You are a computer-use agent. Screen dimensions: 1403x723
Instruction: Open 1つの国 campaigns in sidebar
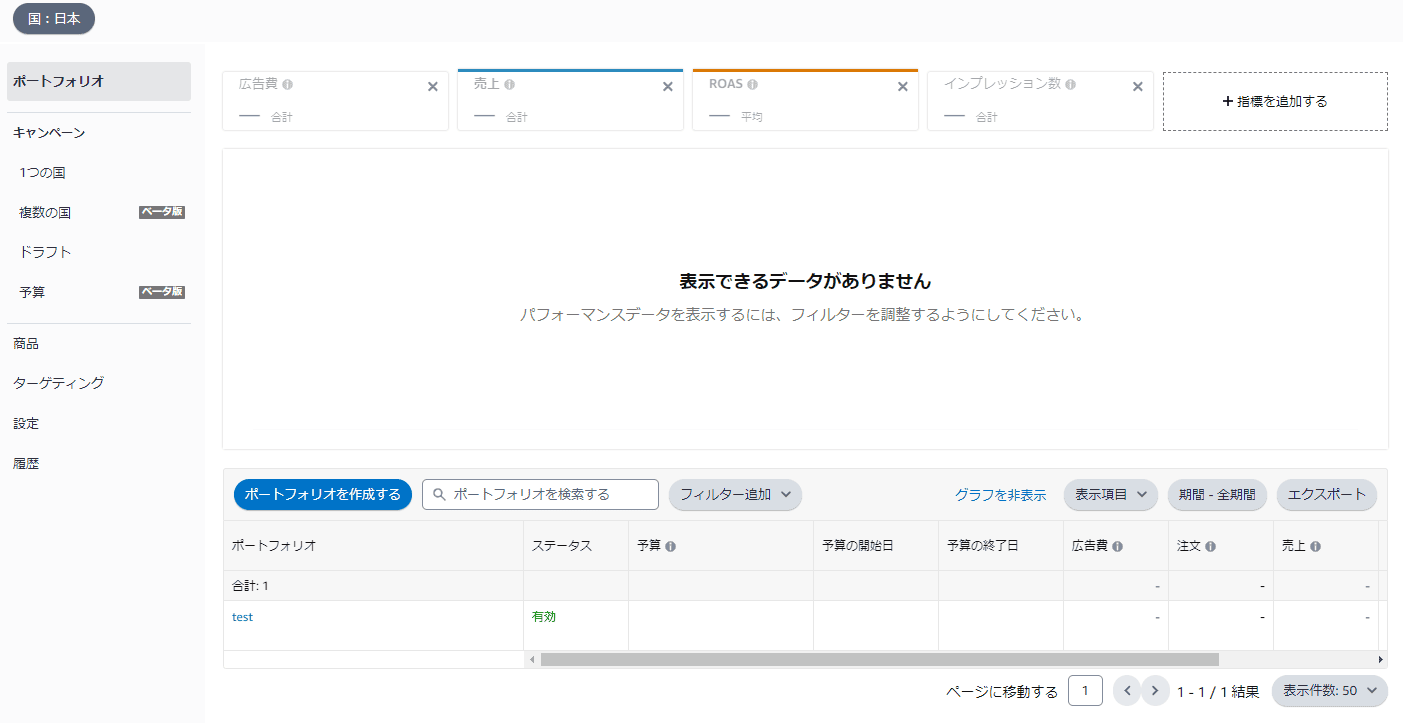(42, 173)
